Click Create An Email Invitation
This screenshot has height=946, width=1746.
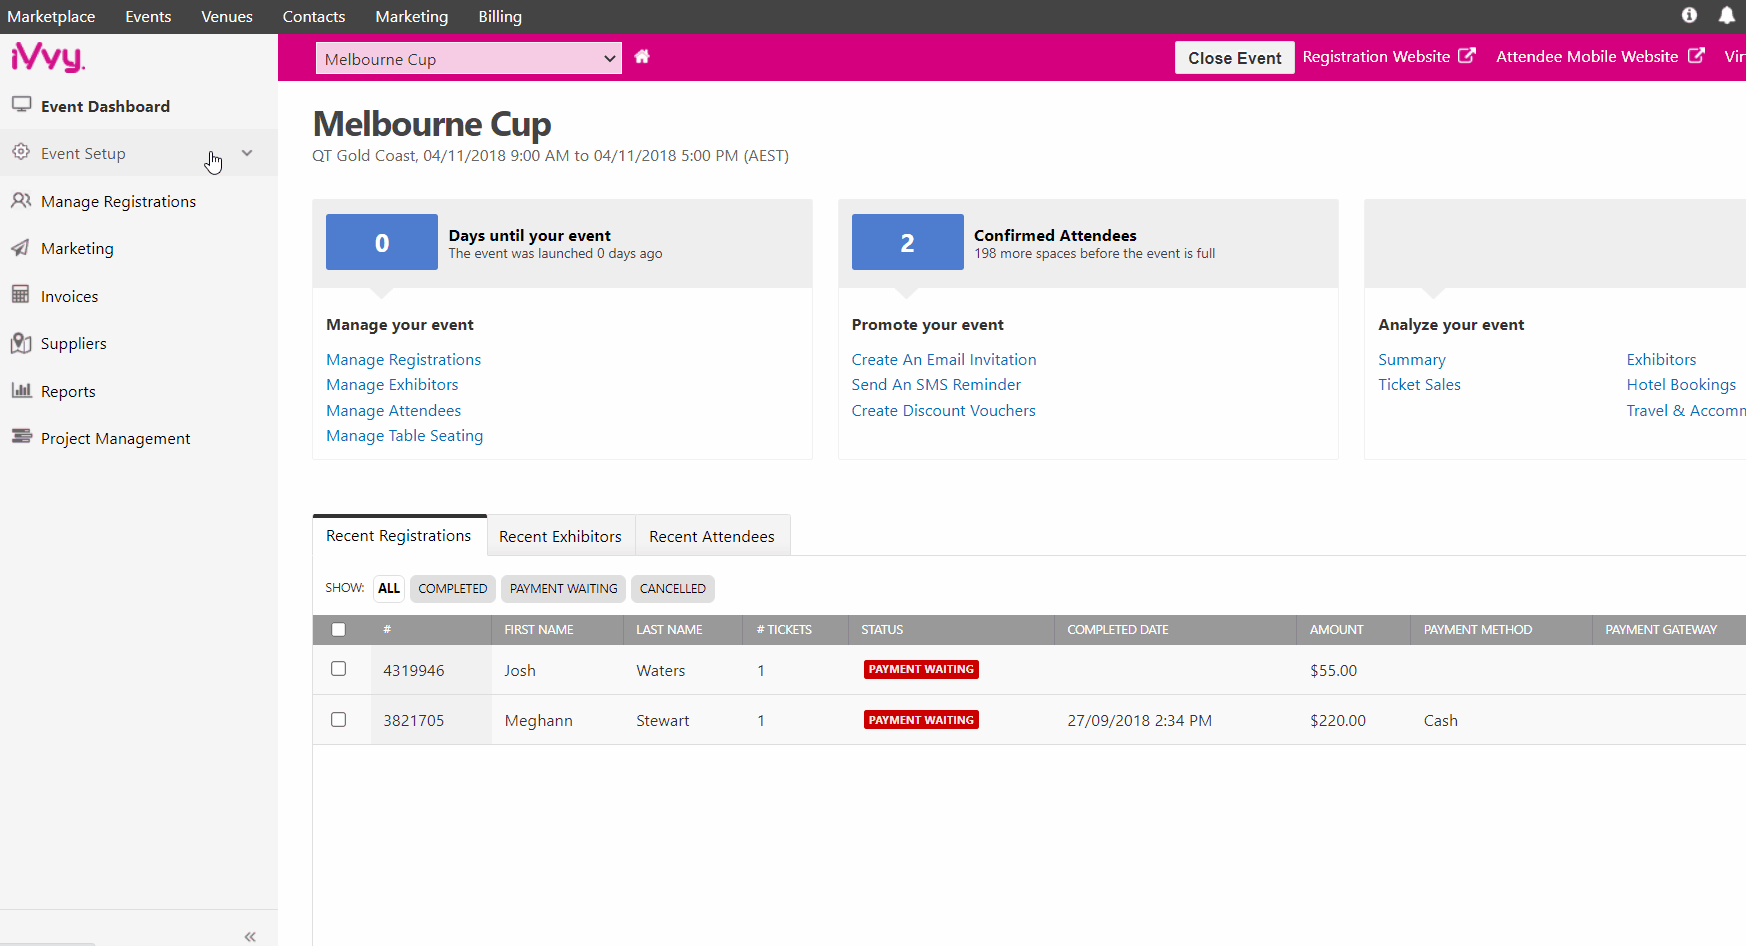coord(944,359)
